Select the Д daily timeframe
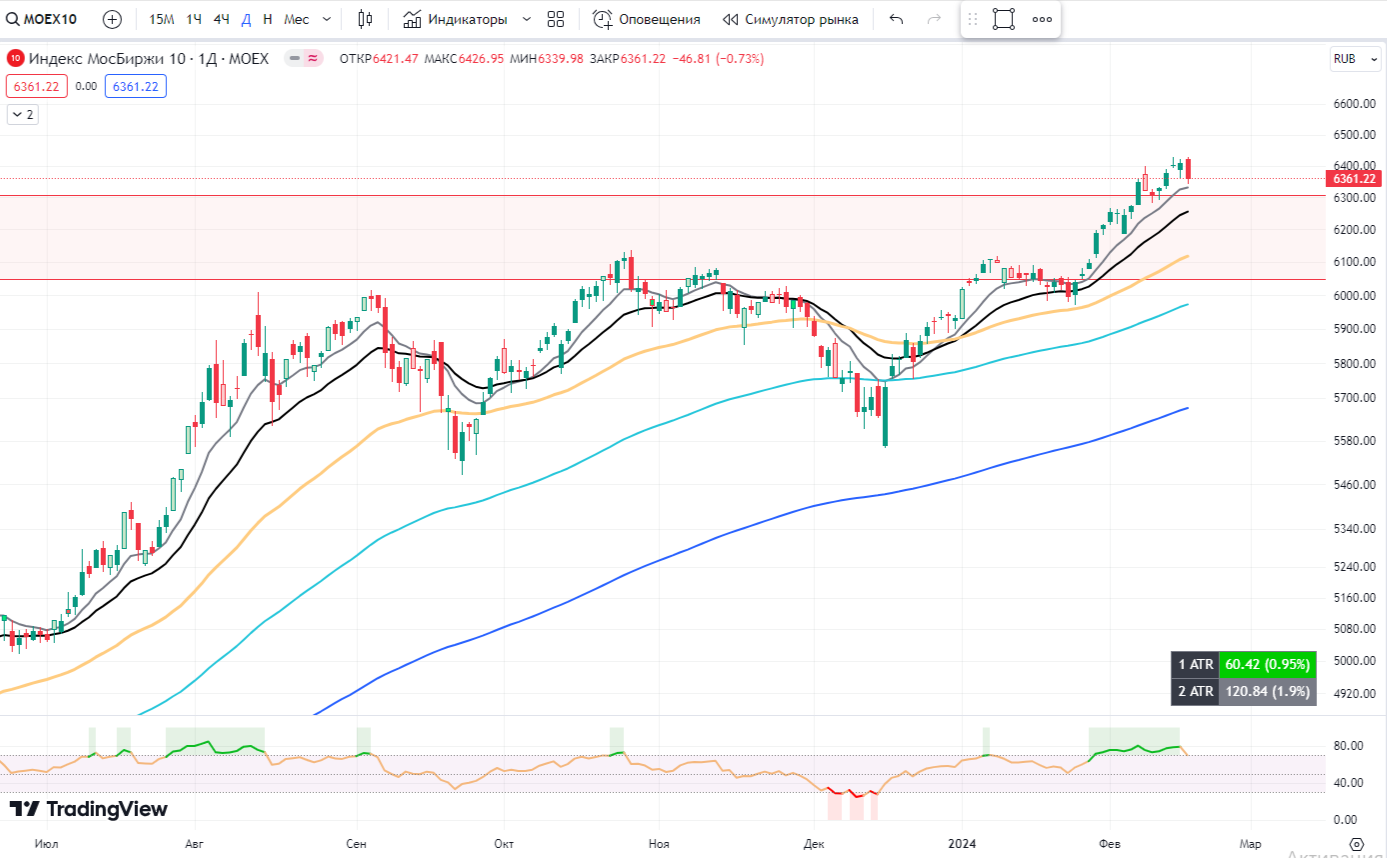 click(x=246, y=19)
